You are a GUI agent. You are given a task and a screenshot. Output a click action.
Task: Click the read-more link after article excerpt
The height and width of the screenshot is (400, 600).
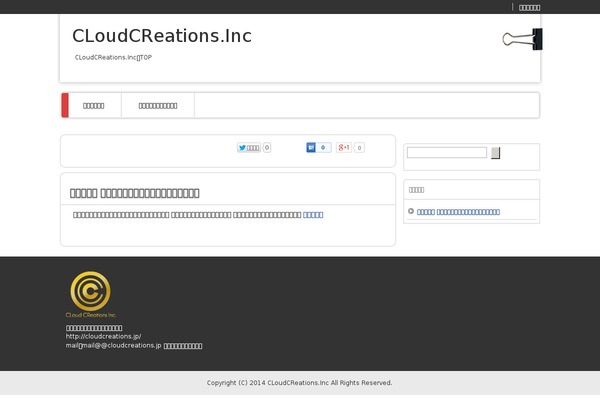[x=313, y=215]
